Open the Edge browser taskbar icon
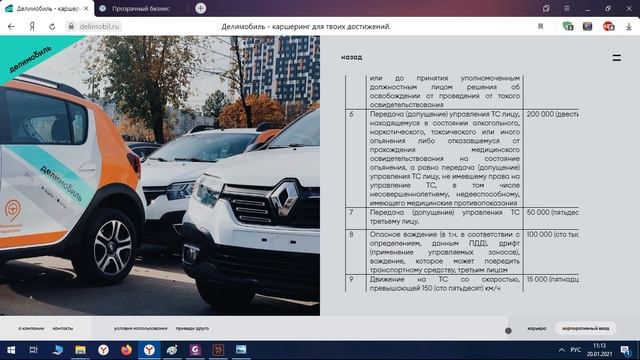The height and width of the screenshot is (360, 640). pyautogui.click(x=57, y=350)
